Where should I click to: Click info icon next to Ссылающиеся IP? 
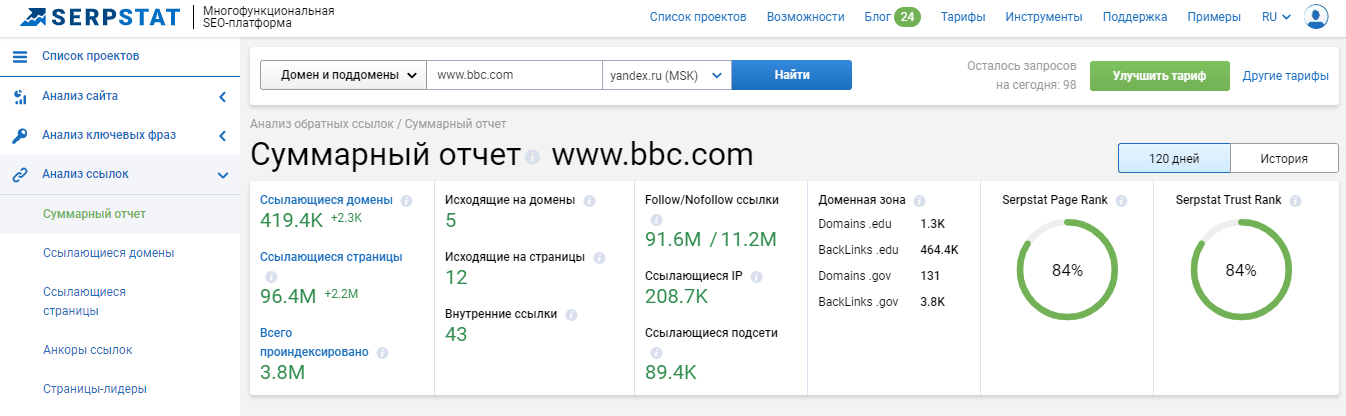click(x=756, y=277)
